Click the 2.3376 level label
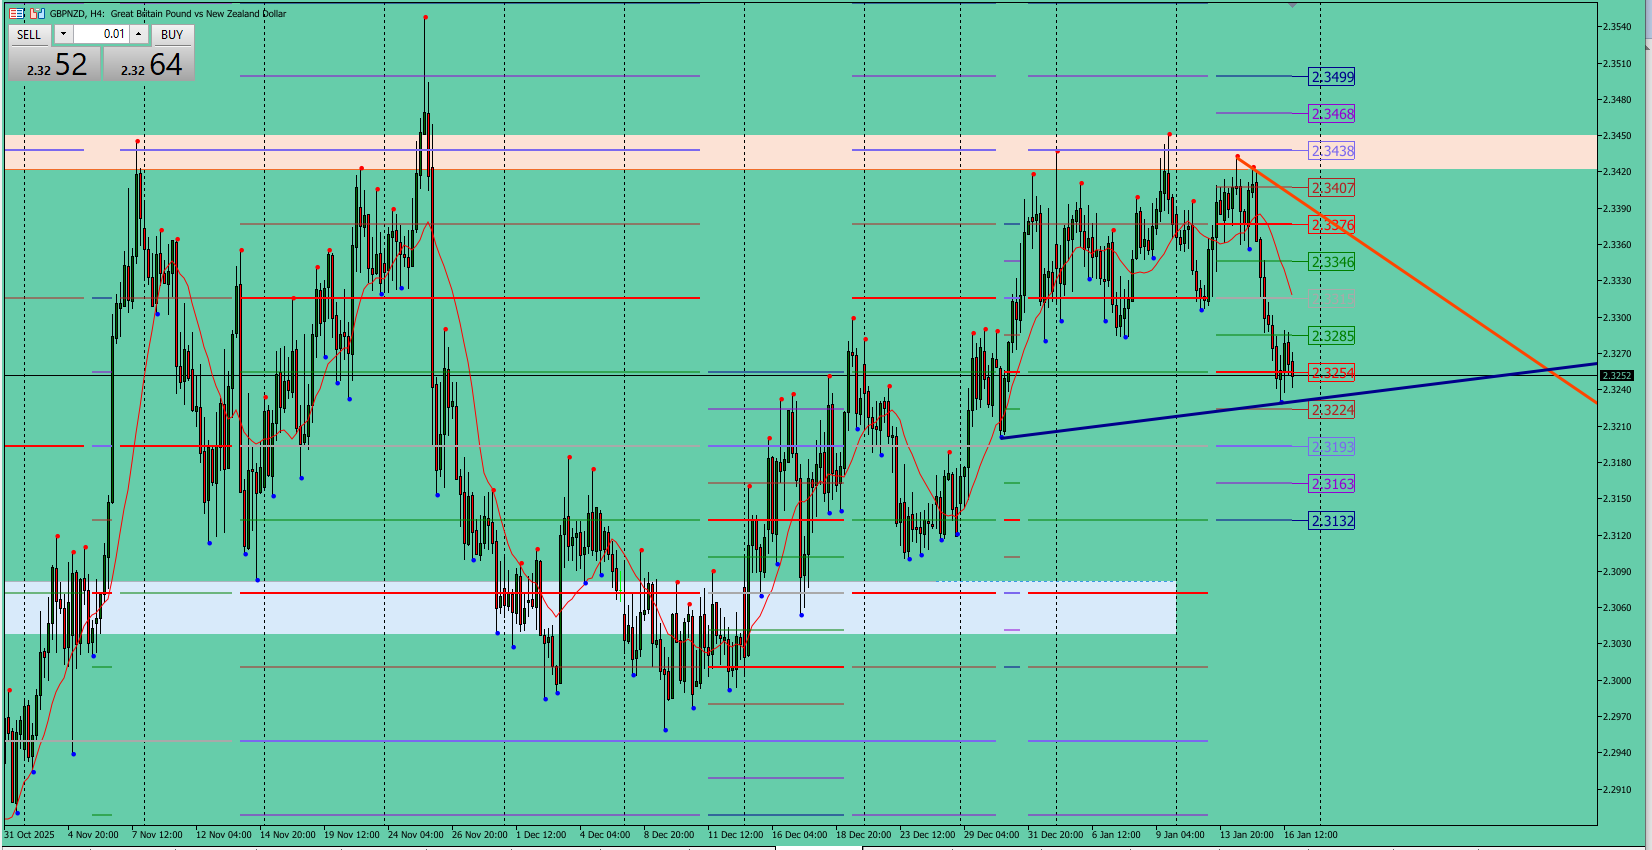1652x850 pixels. pos(1332,225)
